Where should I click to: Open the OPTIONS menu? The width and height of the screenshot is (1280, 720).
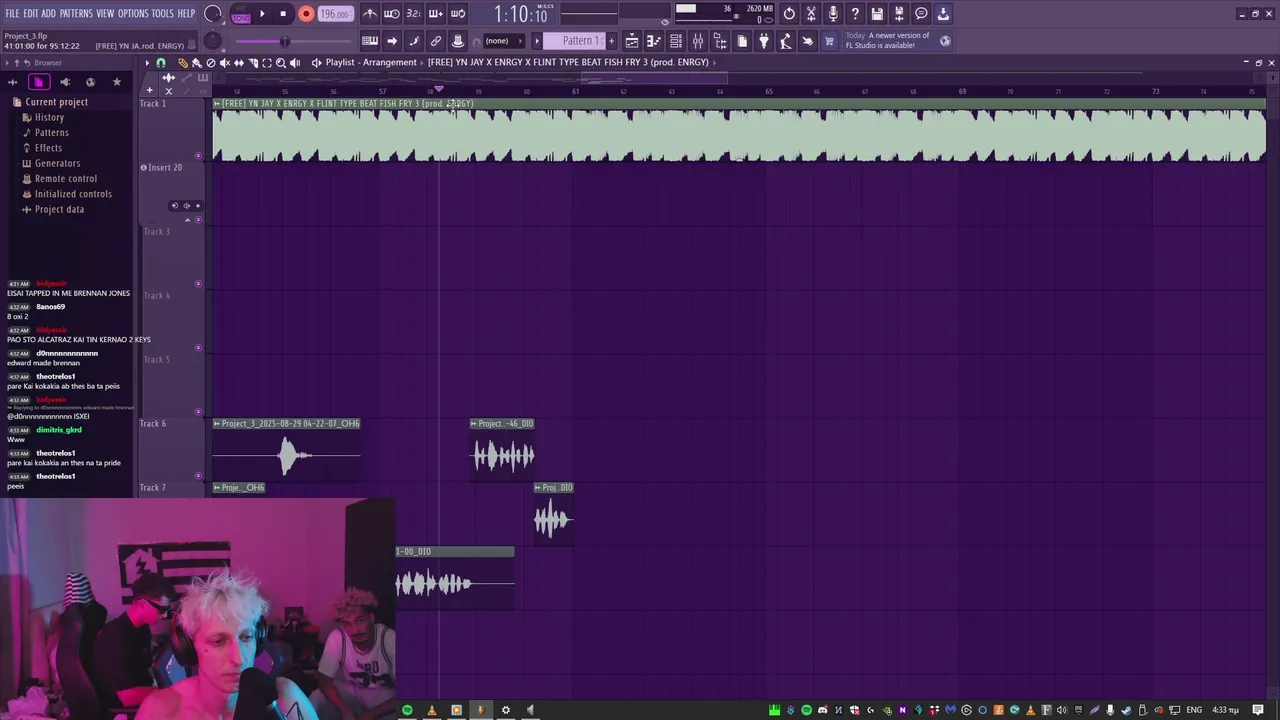133,14
